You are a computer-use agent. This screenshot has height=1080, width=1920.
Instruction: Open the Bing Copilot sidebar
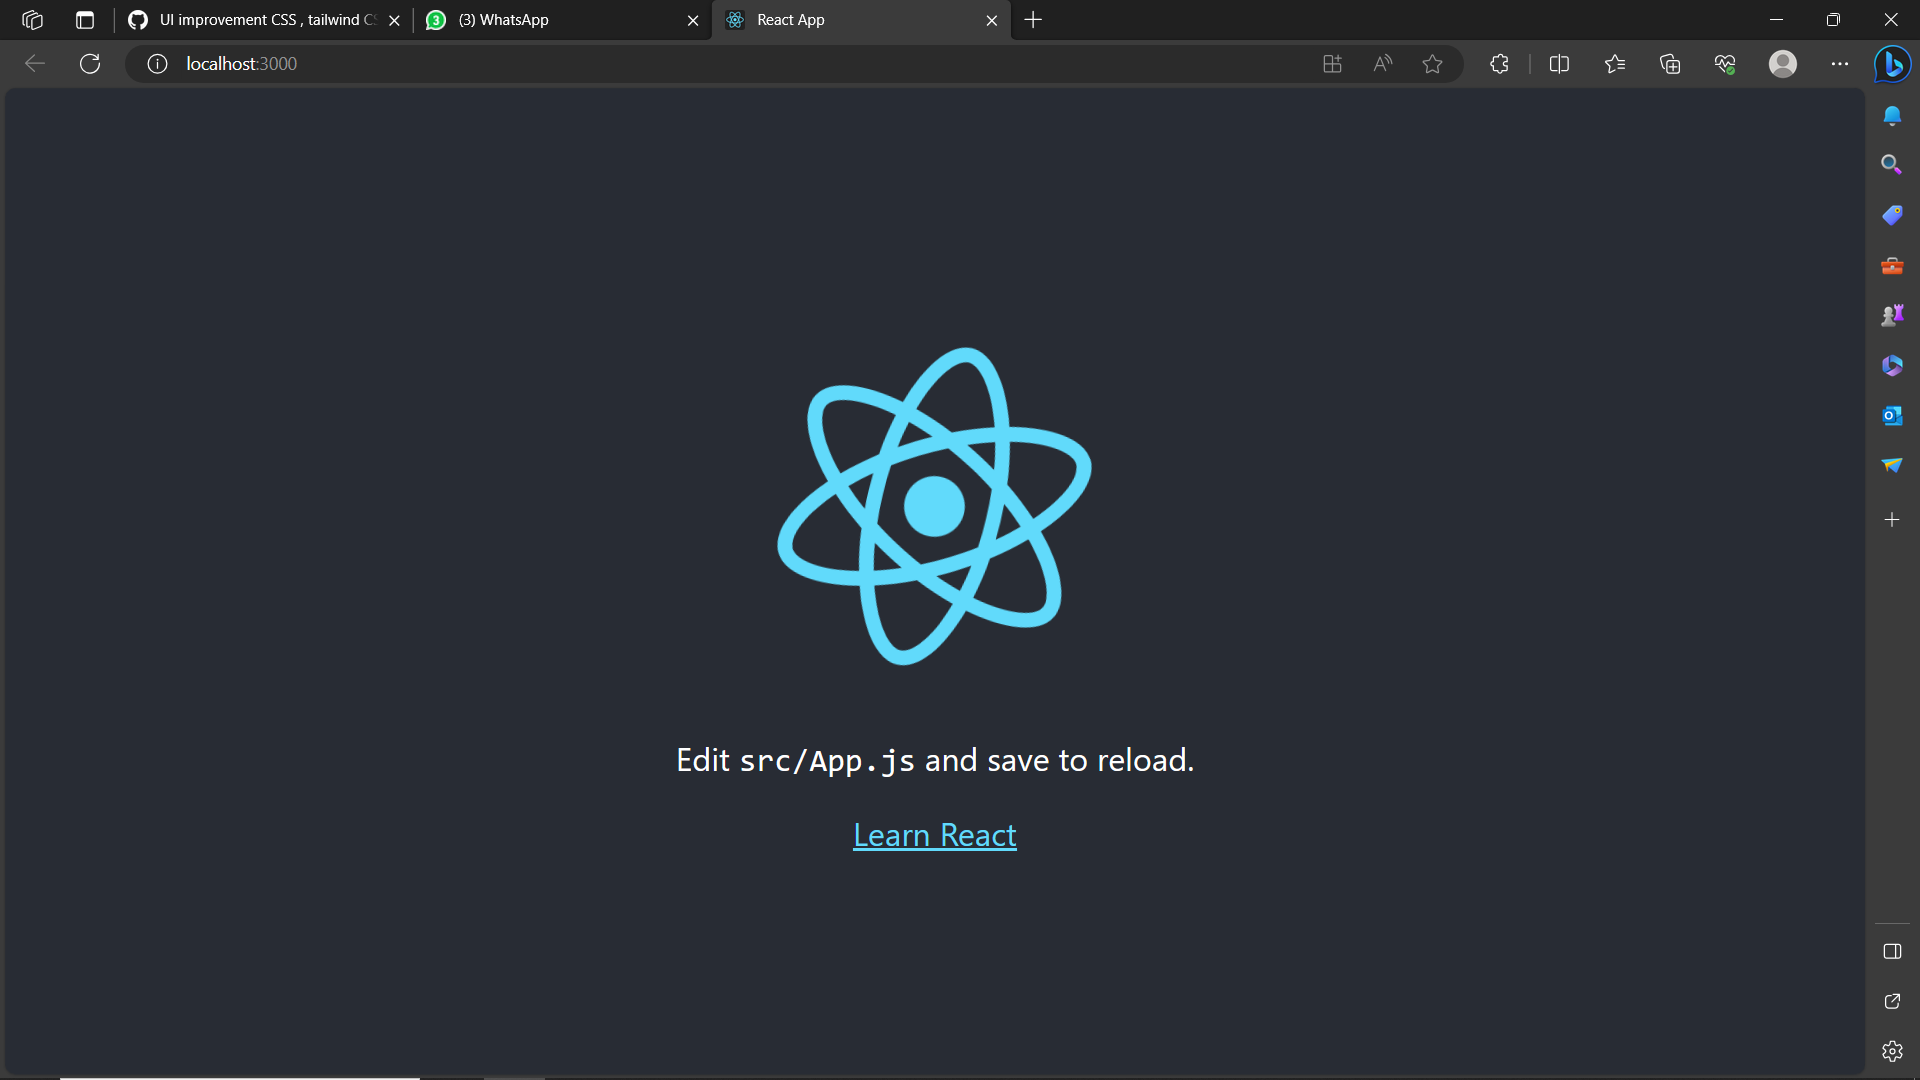tap(1892, 64)
